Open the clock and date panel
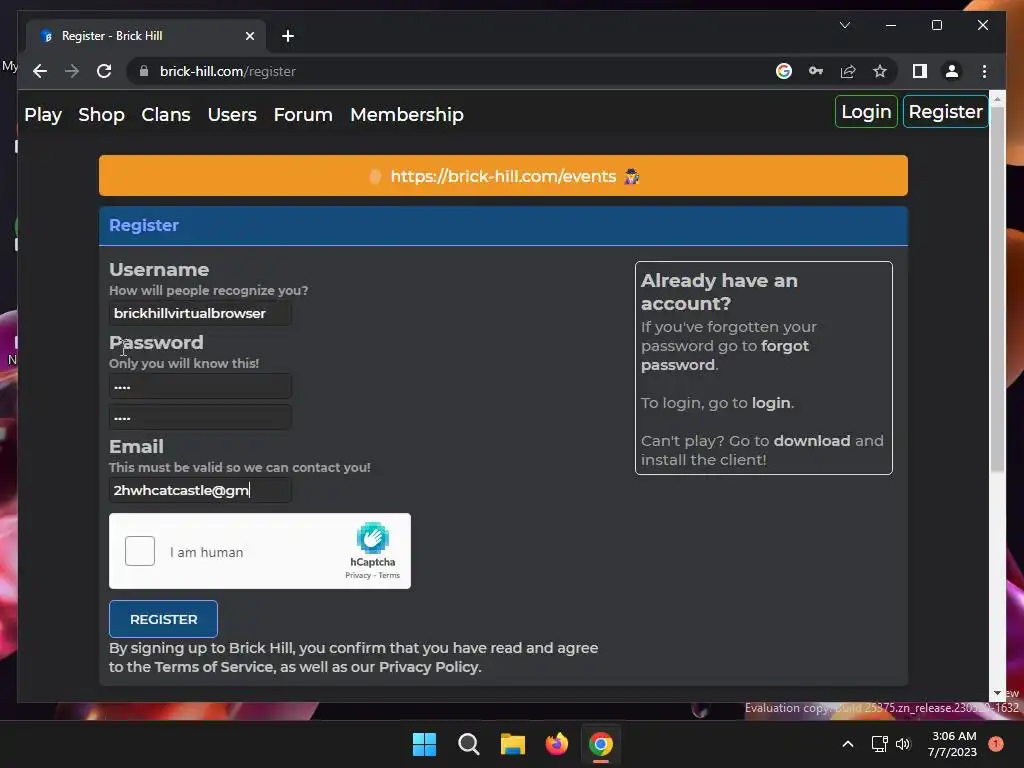The image size is (1024, 768). (952, 744)
